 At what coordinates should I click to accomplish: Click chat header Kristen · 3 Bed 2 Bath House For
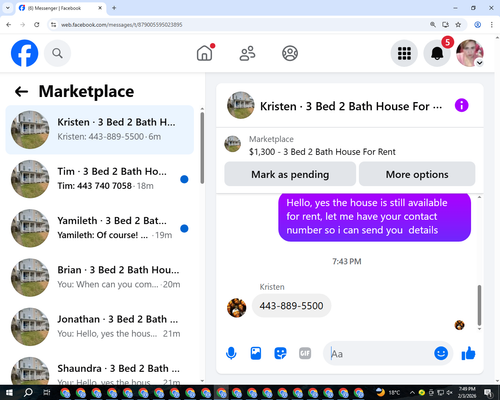point(351,106)
